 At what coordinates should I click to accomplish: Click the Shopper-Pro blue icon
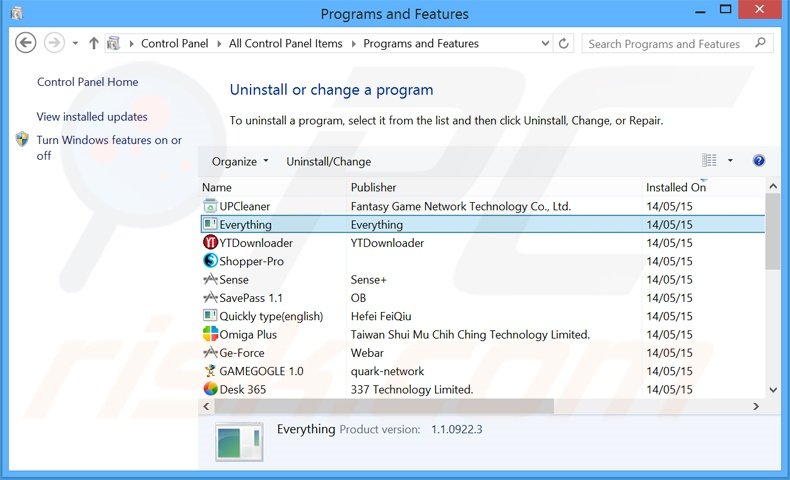click(x=210, y=261)
